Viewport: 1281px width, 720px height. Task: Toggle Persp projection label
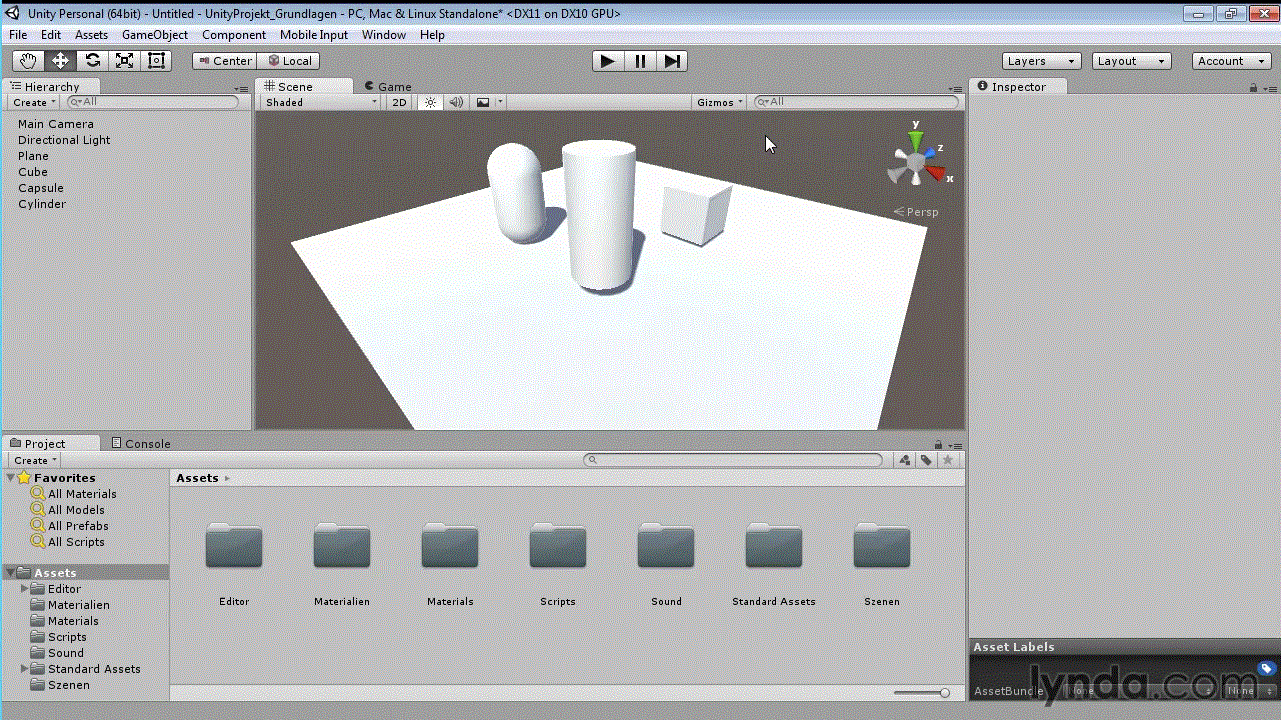click(x=916, y=212)
